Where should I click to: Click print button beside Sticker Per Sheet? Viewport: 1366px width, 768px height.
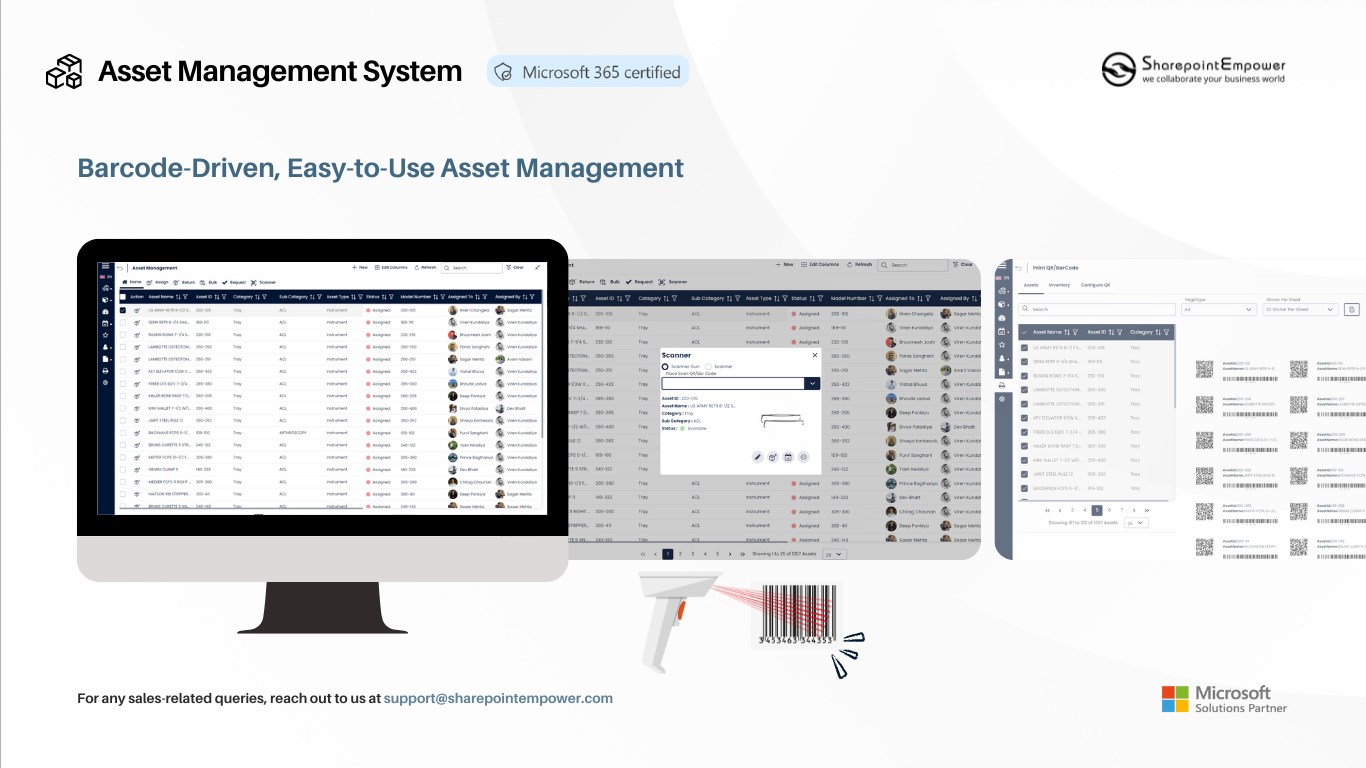click(1352, 309)
